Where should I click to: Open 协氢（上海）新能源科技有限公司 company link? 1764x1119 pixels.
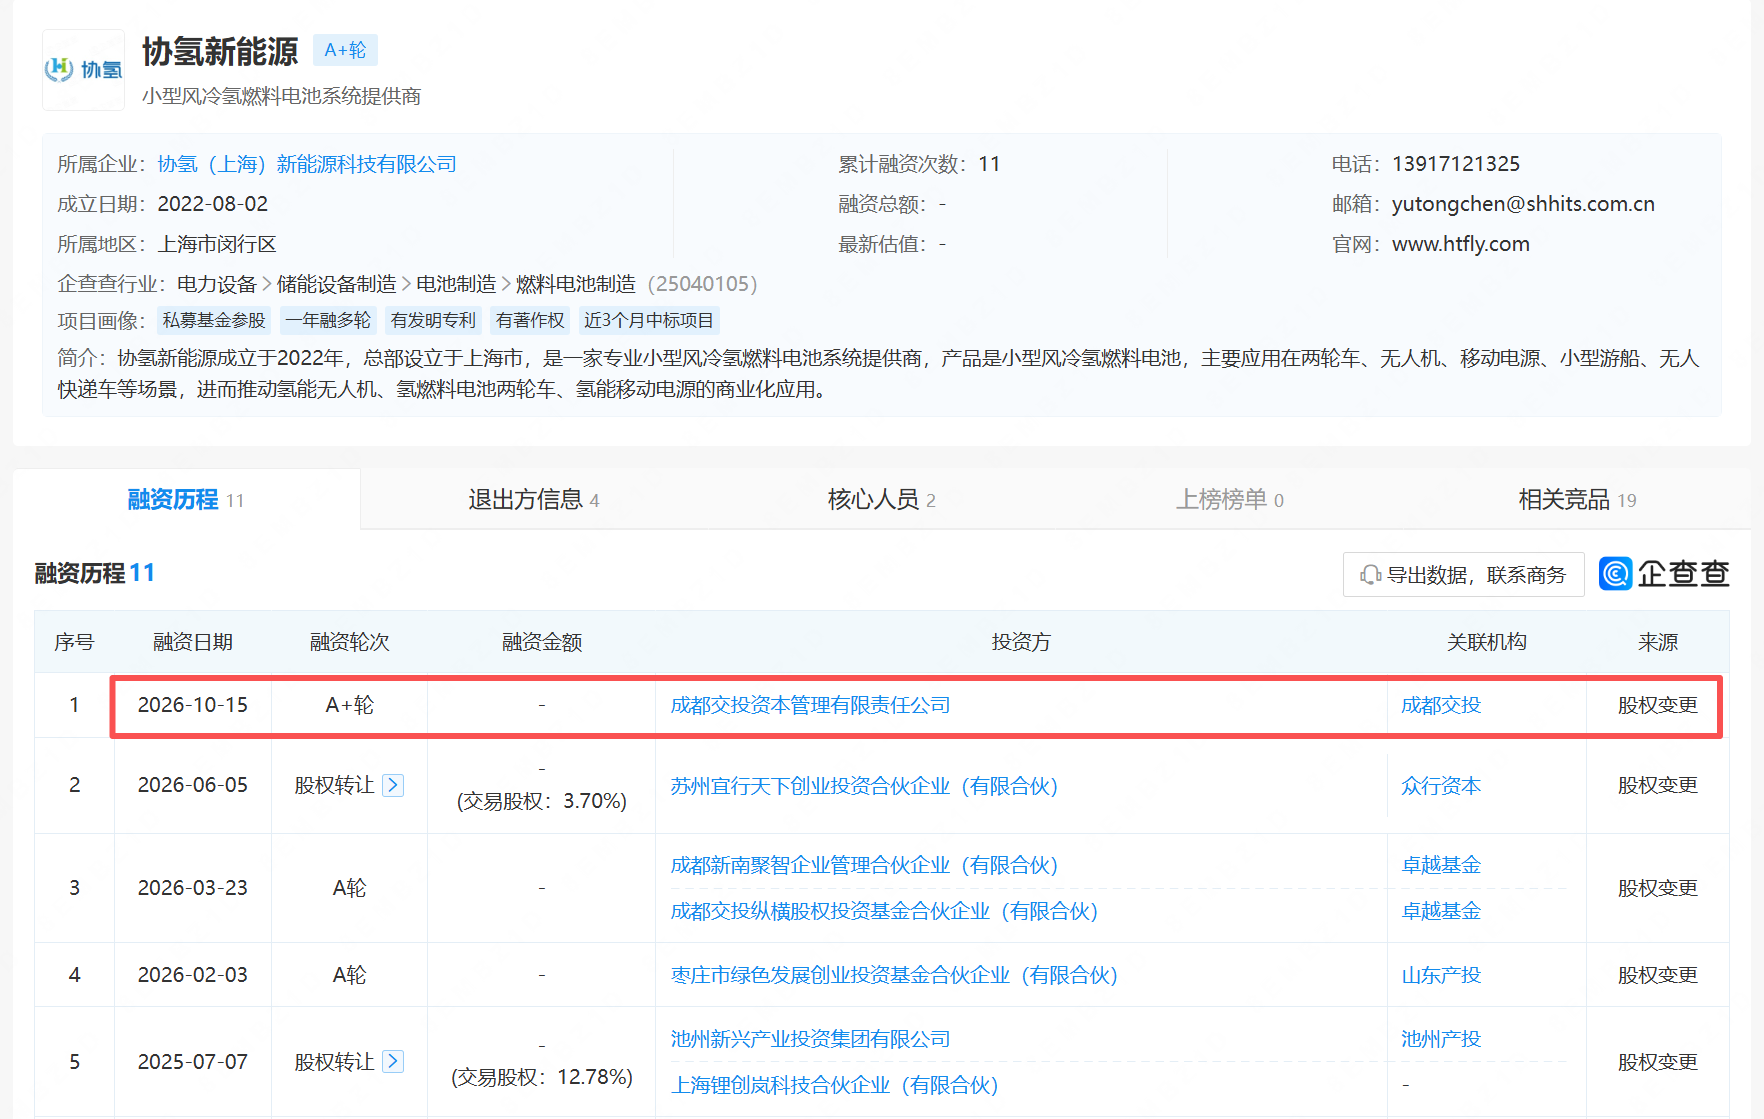(307, 164)
